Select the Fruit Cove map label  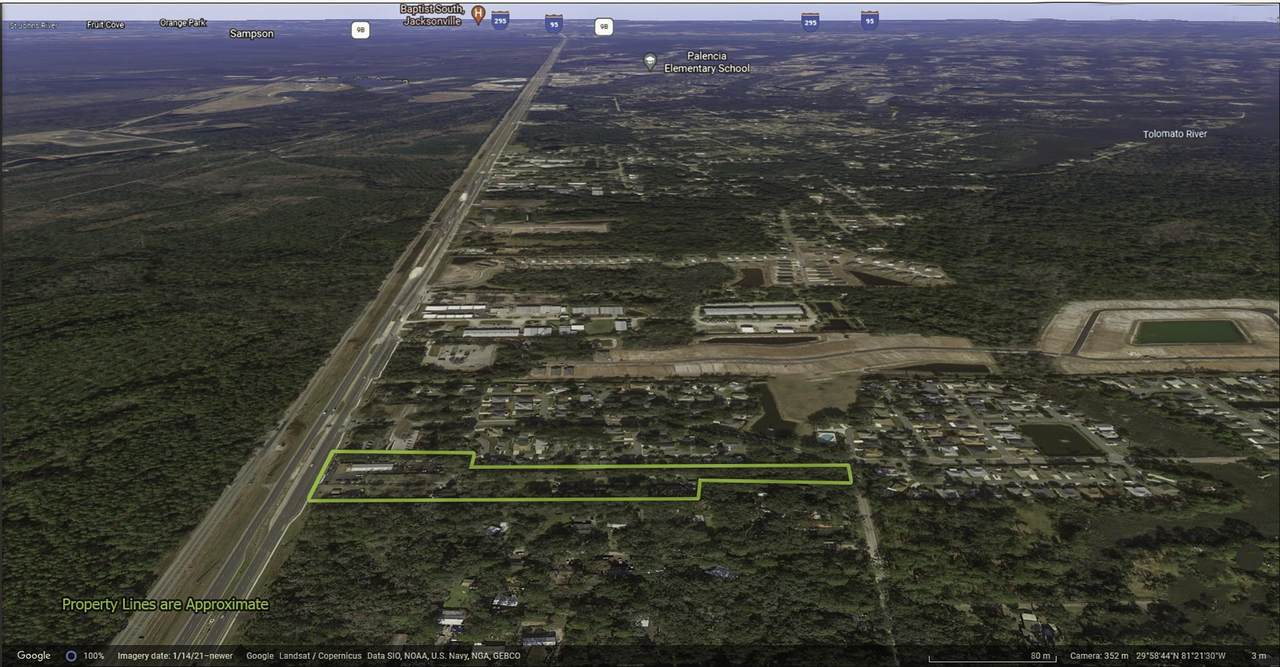[x=105, y=25]
